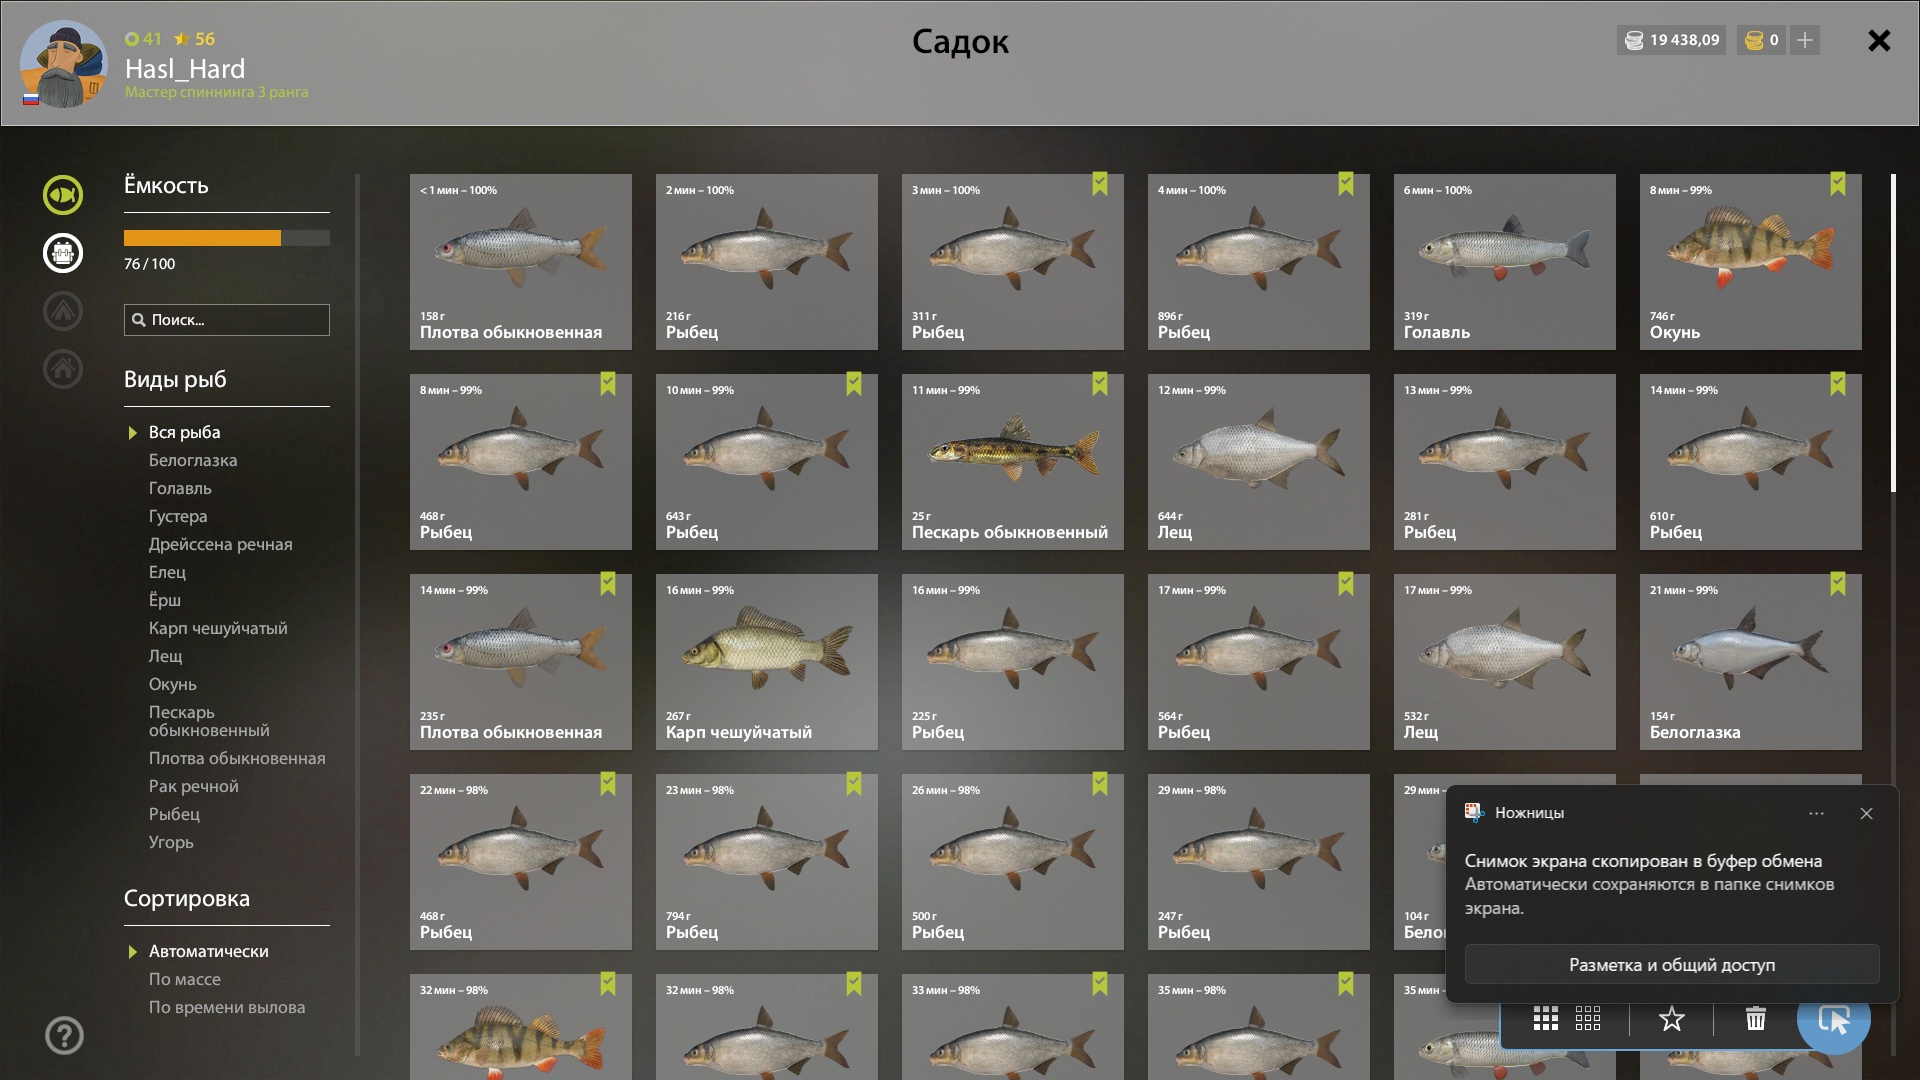Image resolution: width=1920 pixels, height=1080 pixels.
Task: Toggle bookmark on 235 г Плотва card
Action: tap(608, 584)
